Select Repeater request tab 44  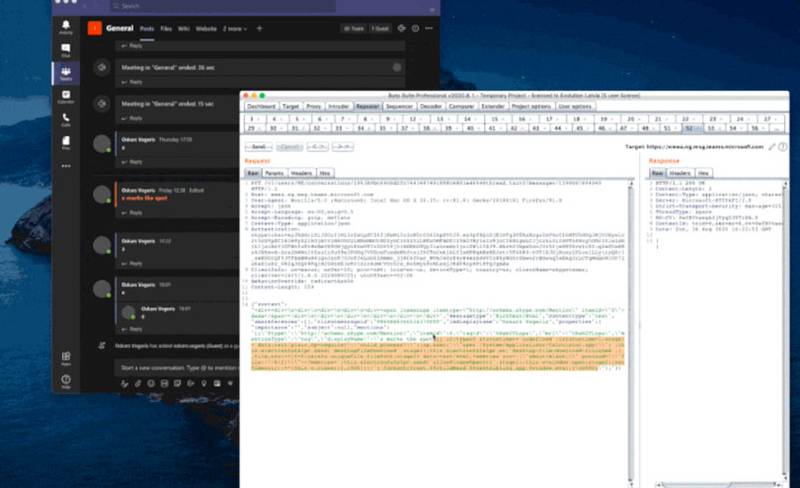(x=559, y=128)
